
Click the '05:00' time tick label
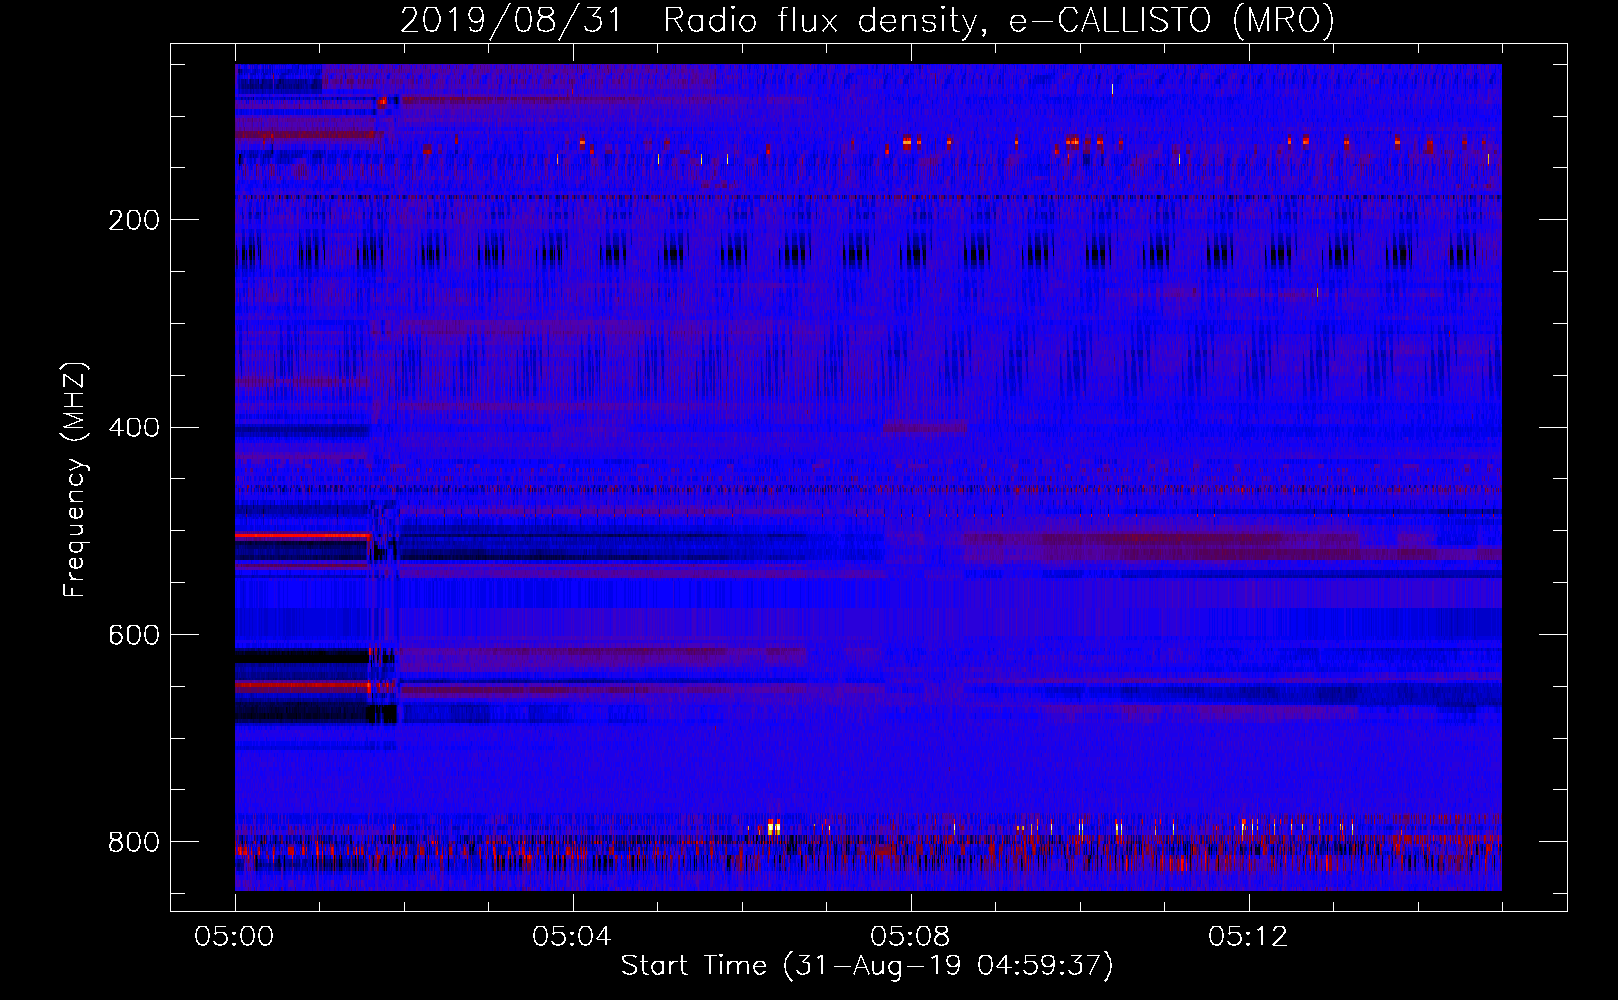point(234,937)
